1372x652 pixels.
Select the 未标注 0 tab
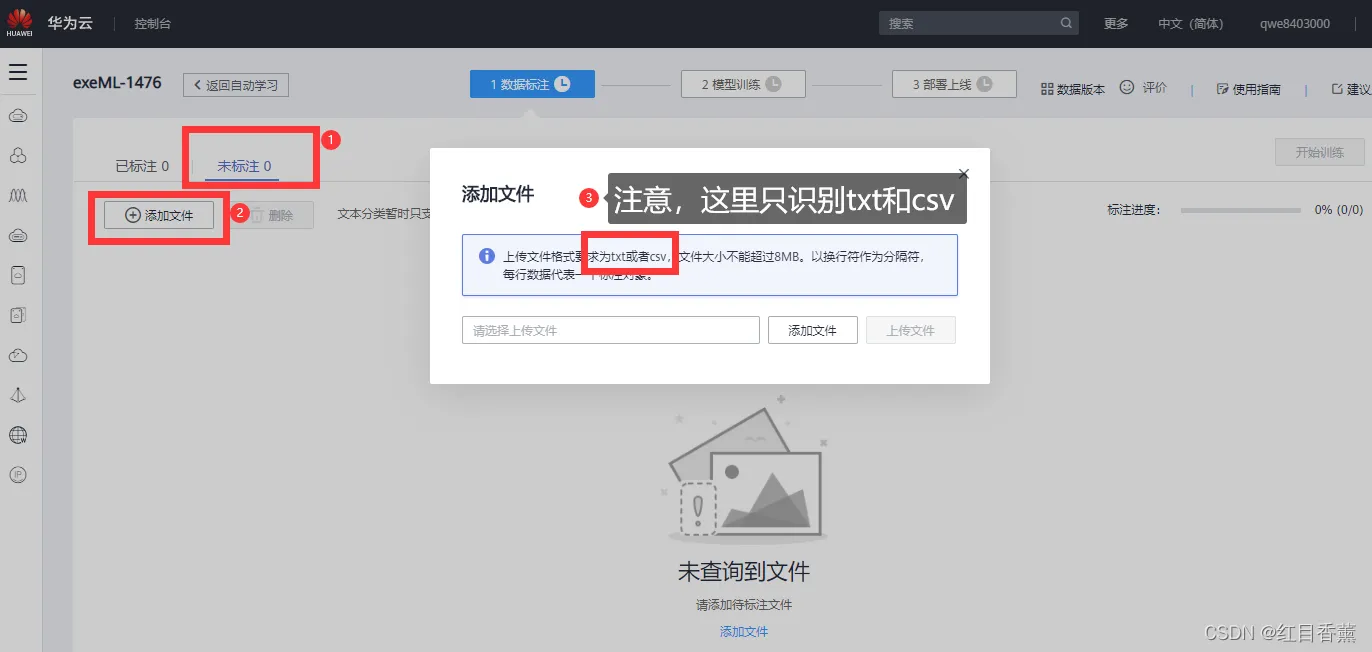tap(244, 166)
